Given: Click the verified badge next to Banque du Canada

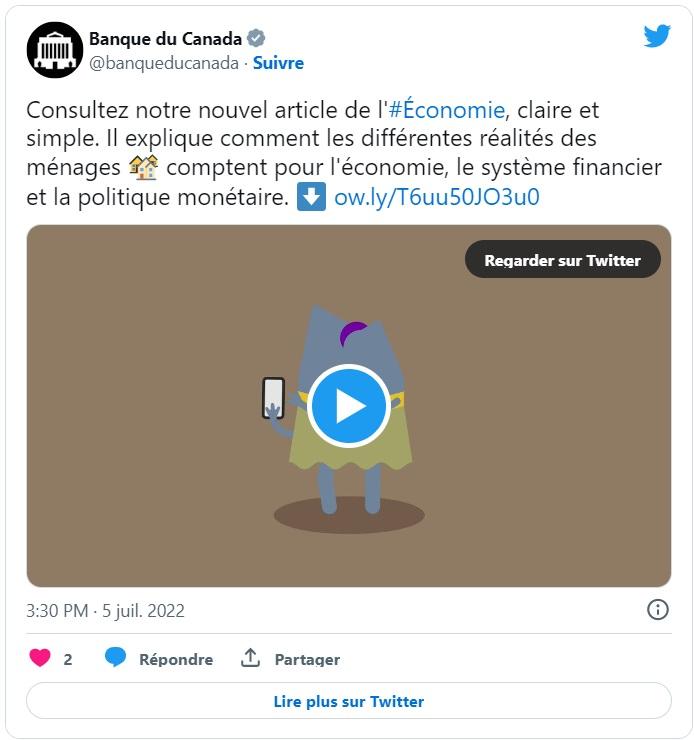Looking at the screenshot, I should tap(256, 38).
